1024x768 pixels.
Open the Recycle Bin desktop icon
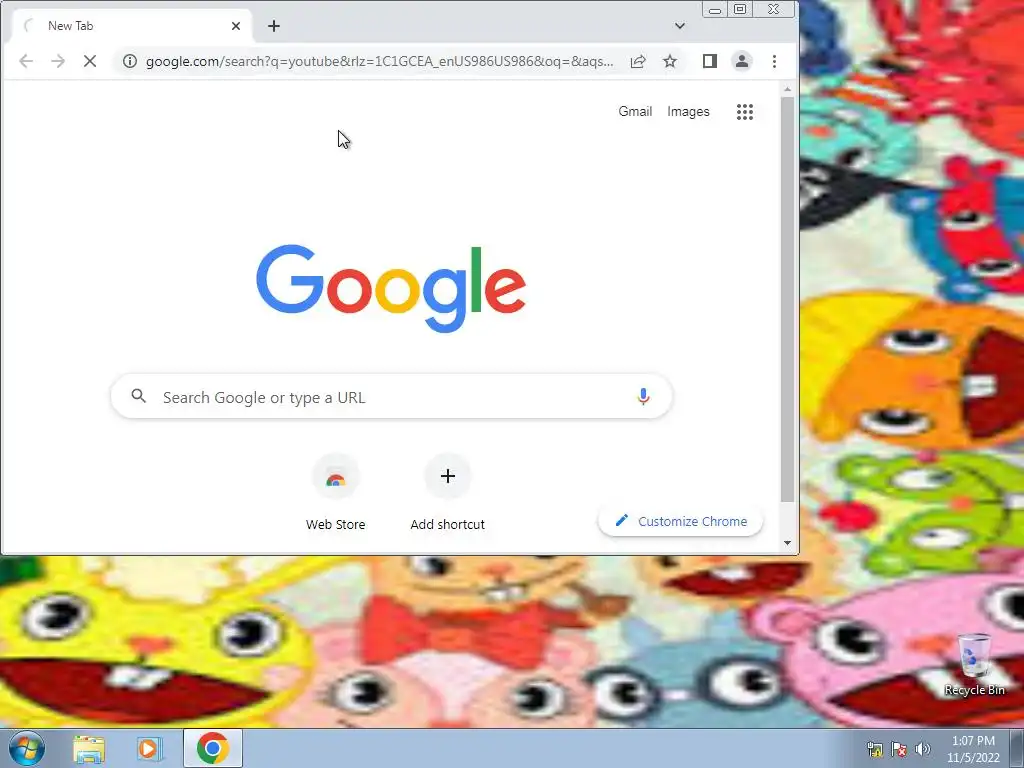(974, 665)
